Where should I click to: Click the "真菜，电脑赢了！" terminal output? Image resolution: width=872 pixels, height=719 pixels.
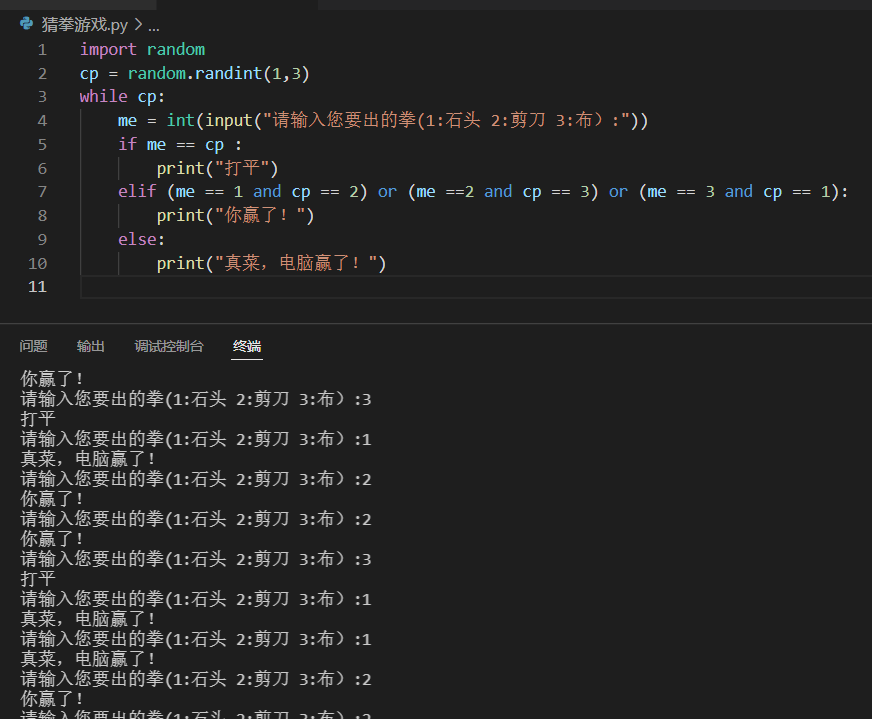[80, 458]
